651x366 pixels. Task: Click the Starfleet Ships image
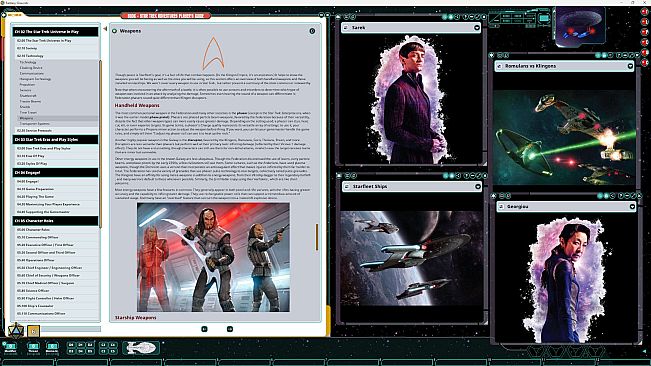(411, 258)
